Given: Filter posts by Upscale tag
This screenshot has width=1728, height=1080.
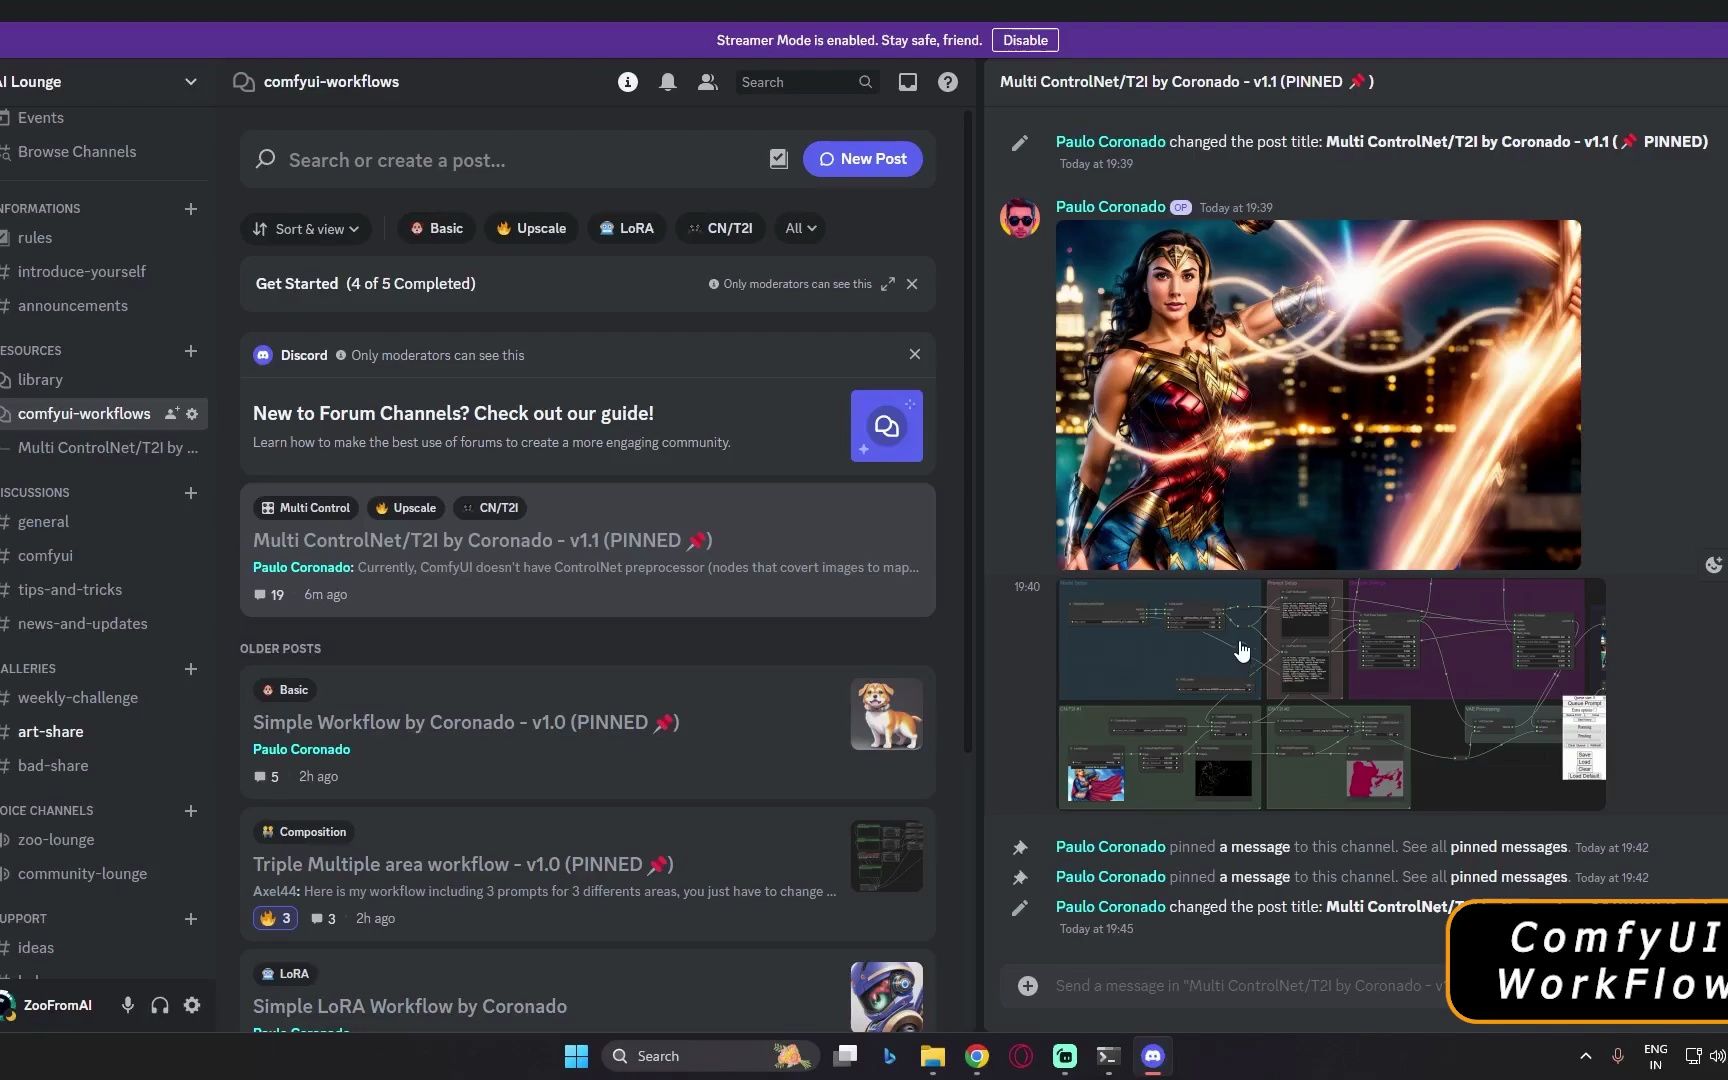Looking at the screenshot, I should (x=531, y=229).
